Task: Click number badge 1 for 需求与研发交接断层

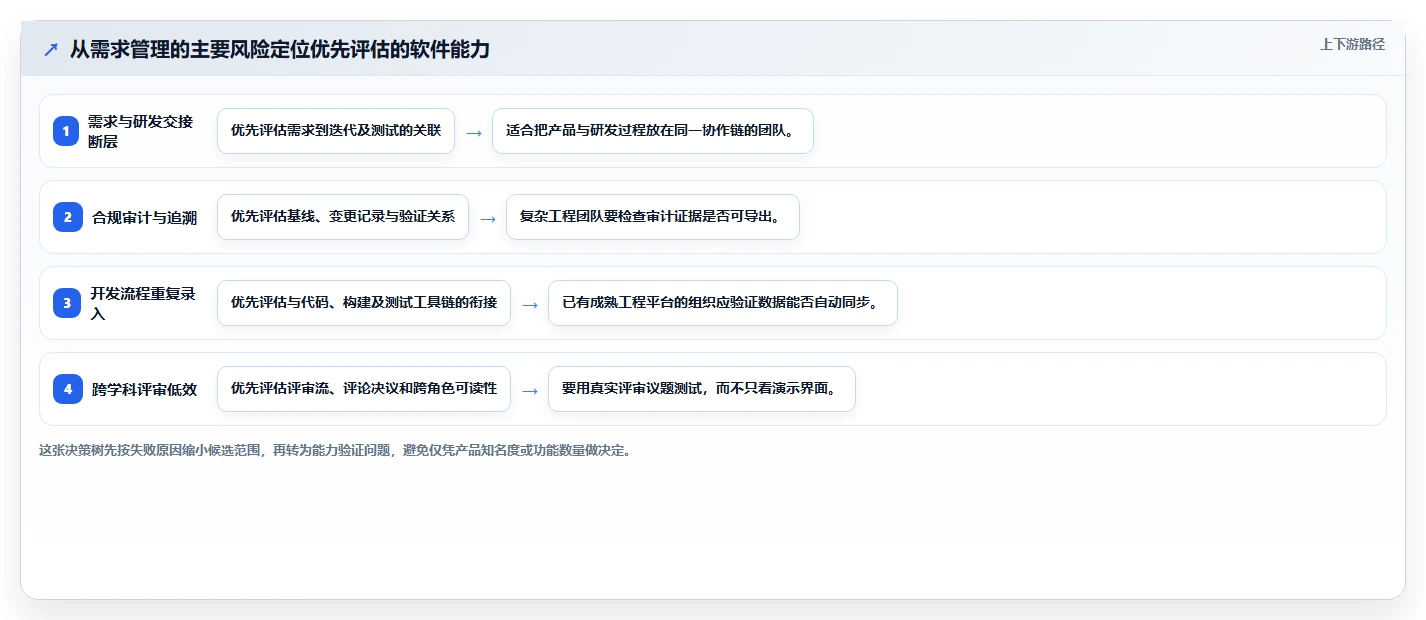Action: point(66,131)
